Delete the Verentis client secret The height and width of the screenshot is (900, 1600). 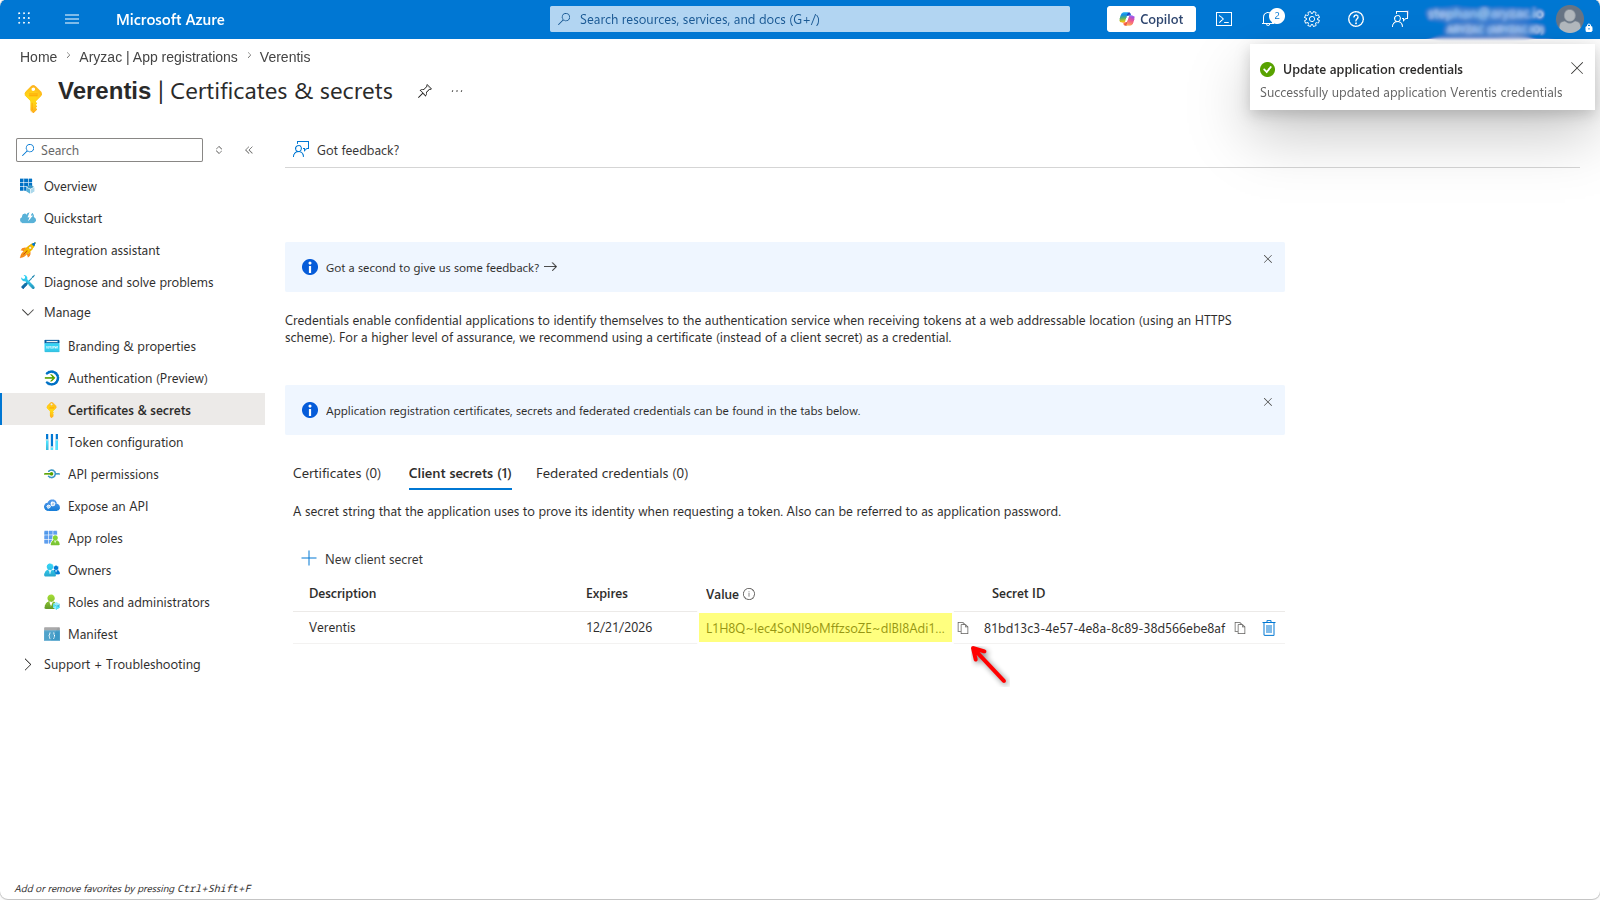(1269, 628)
